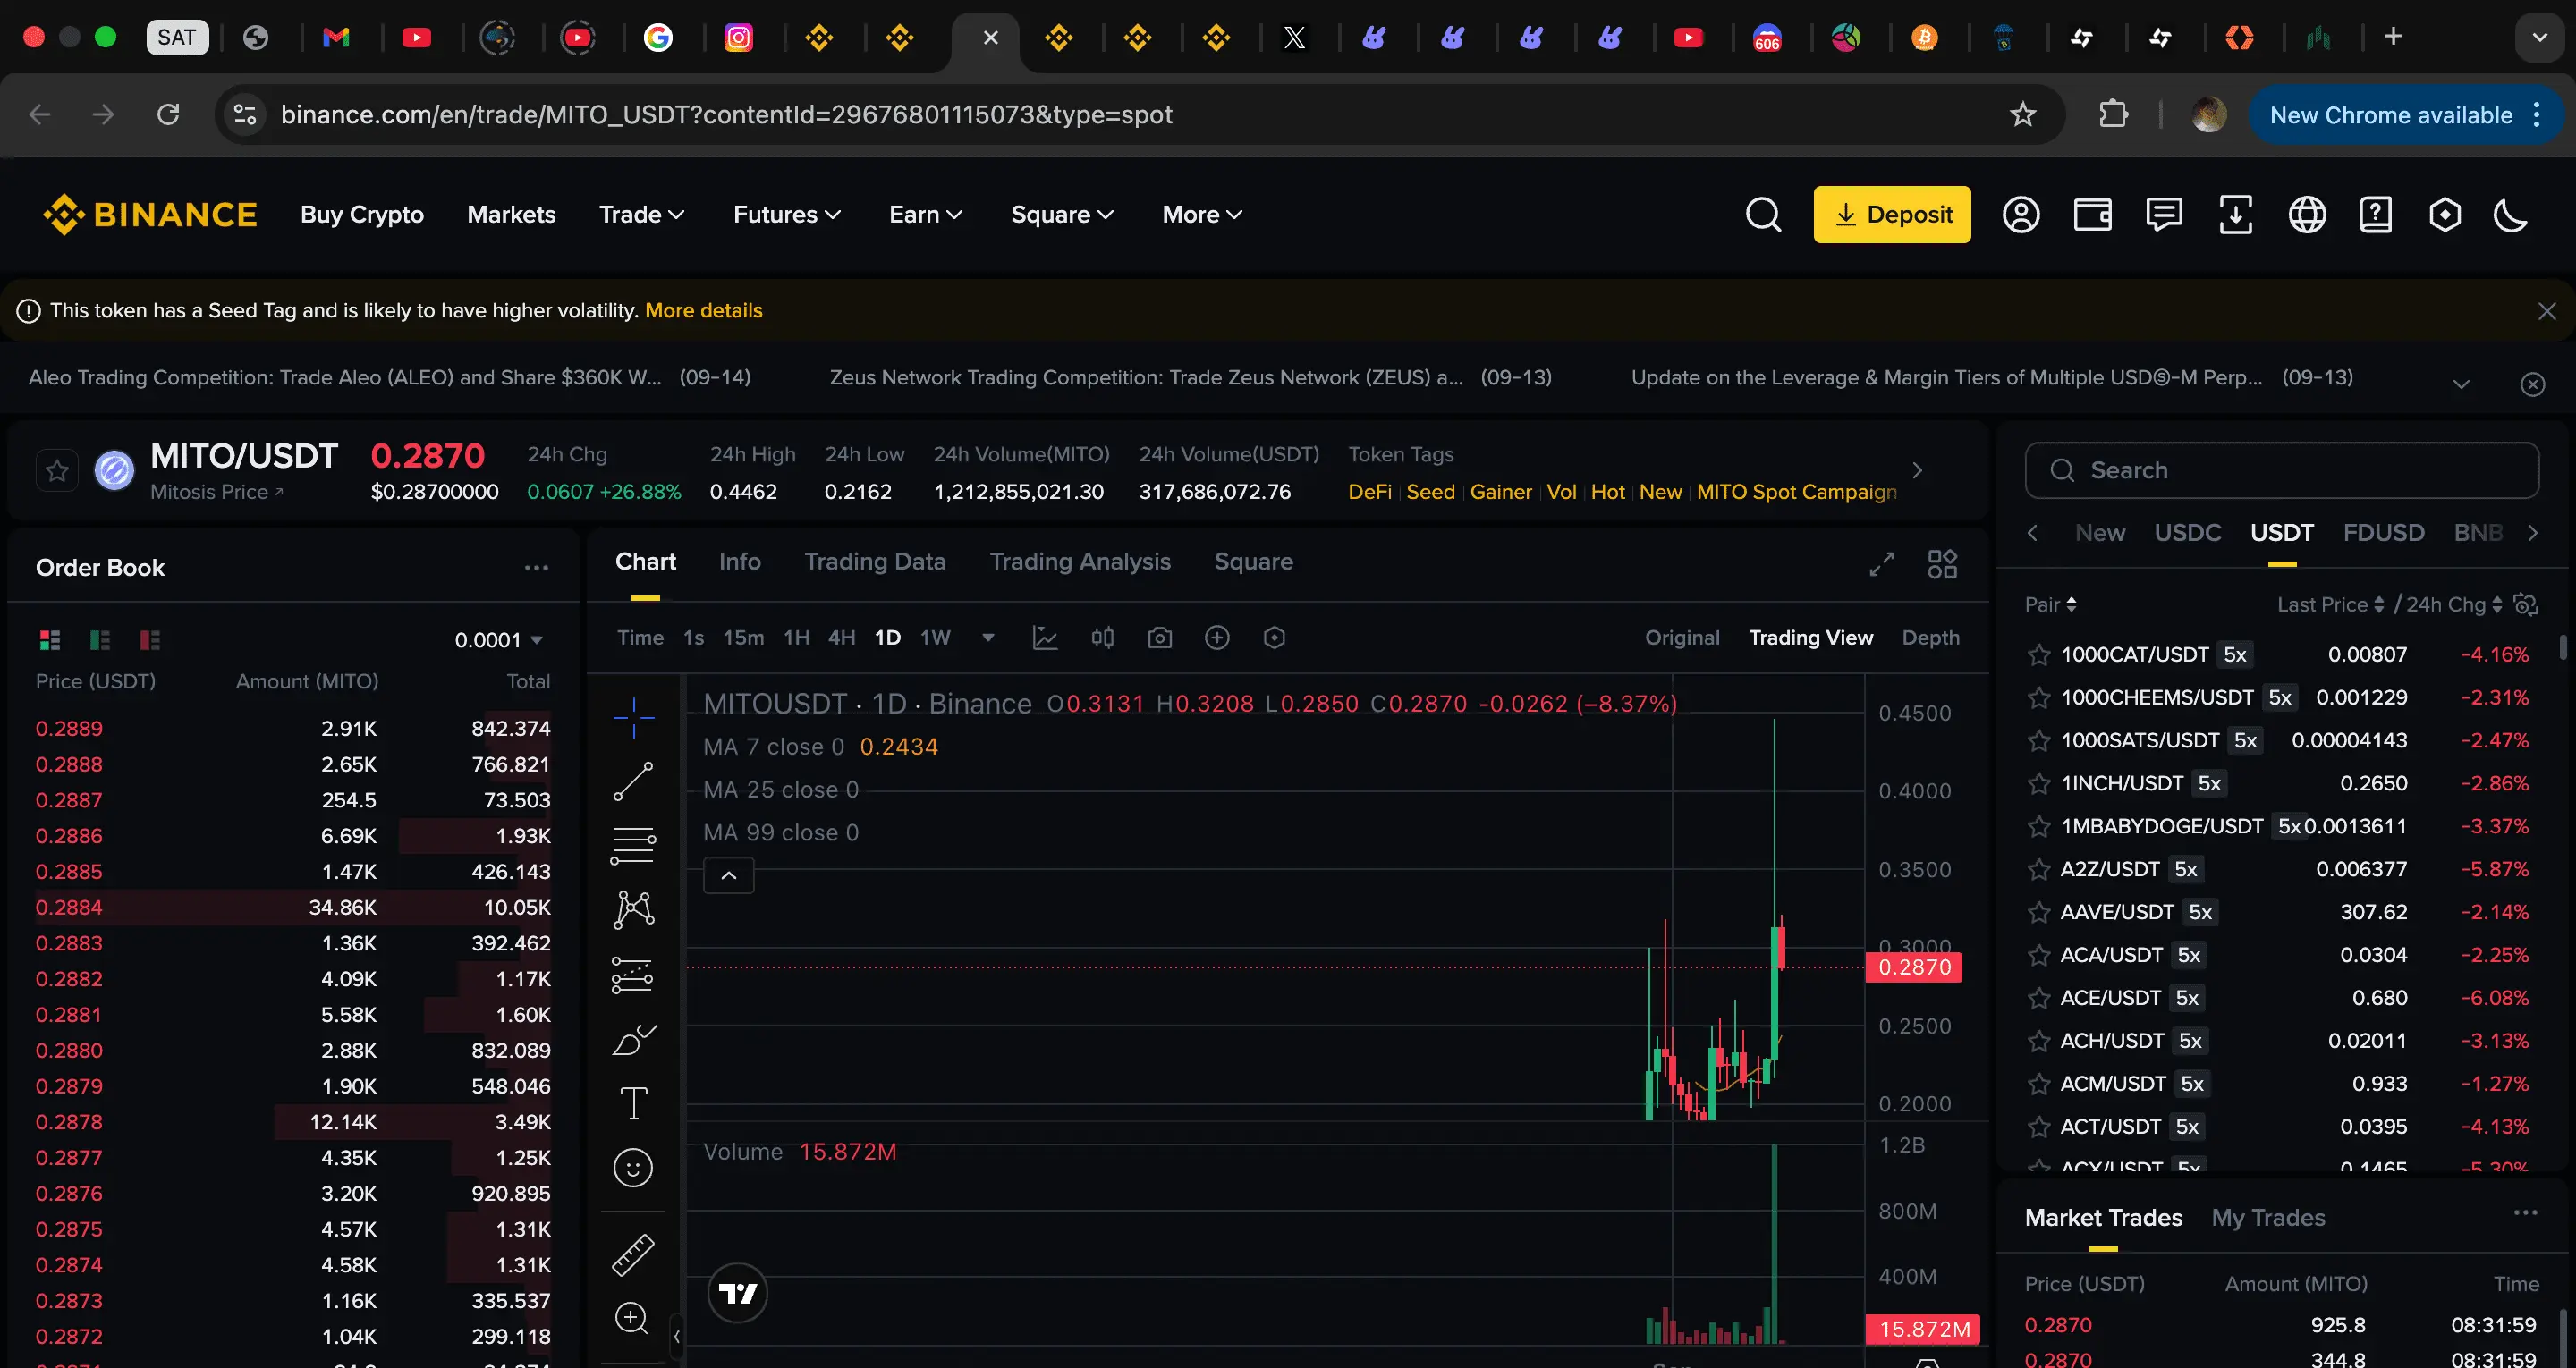Switch to the Trading Analysis tab

tap(1080, 562)
